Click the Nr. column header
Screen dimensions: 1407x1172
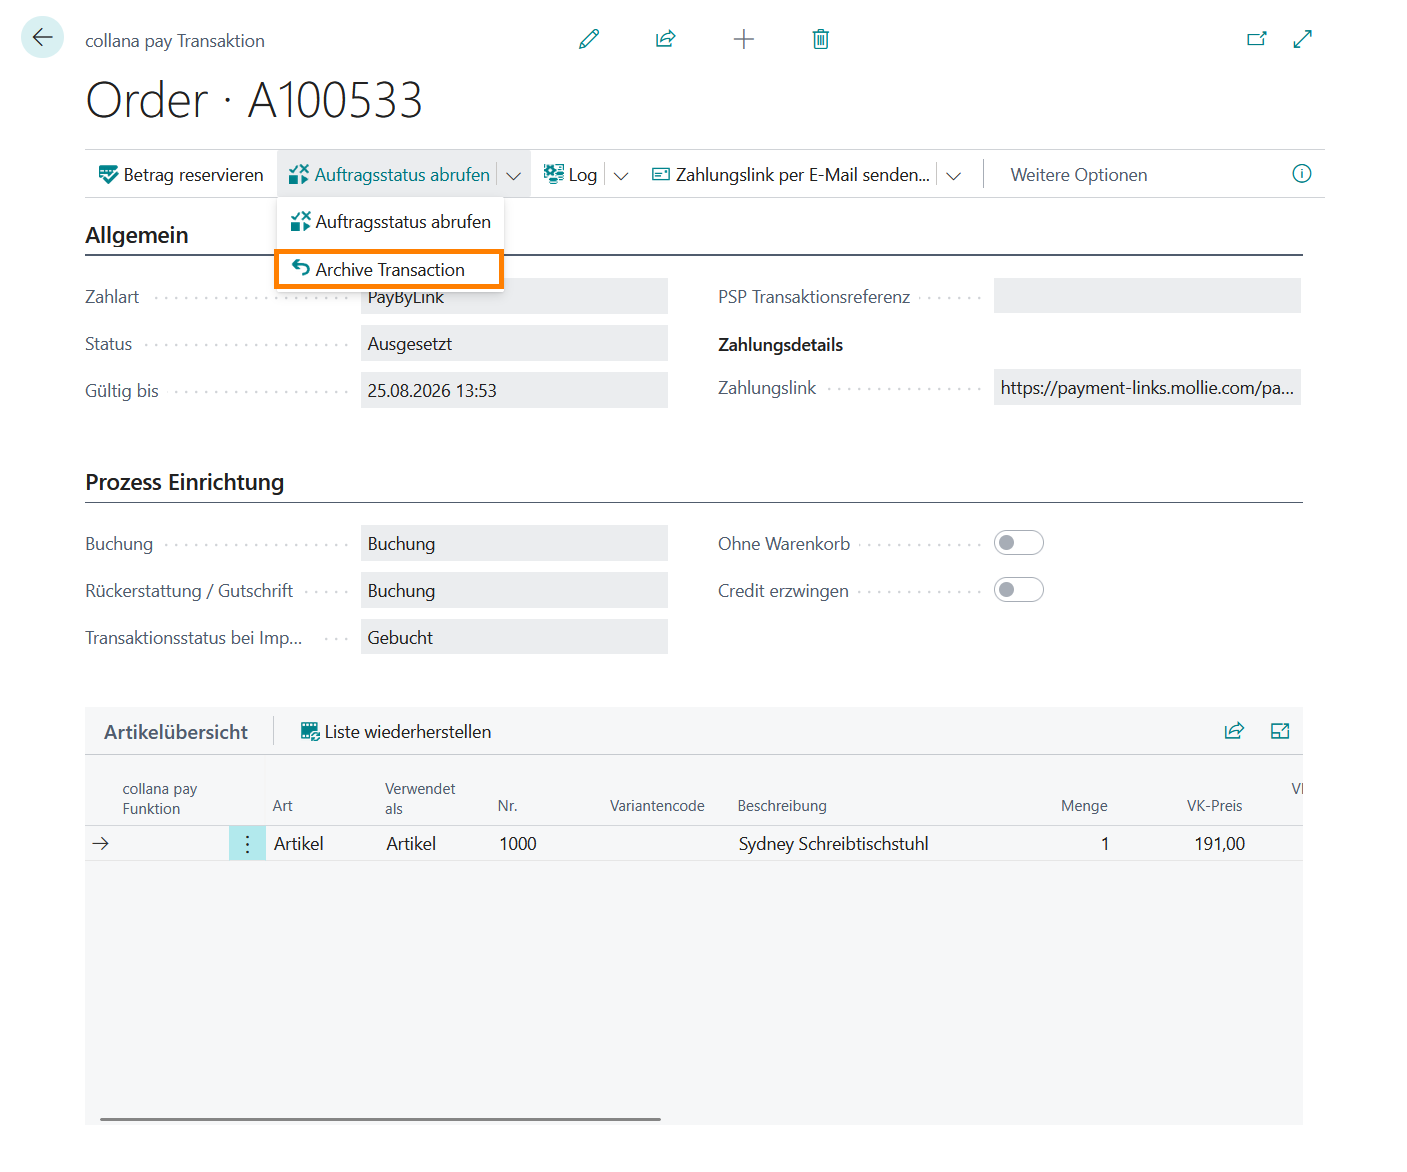507,806
